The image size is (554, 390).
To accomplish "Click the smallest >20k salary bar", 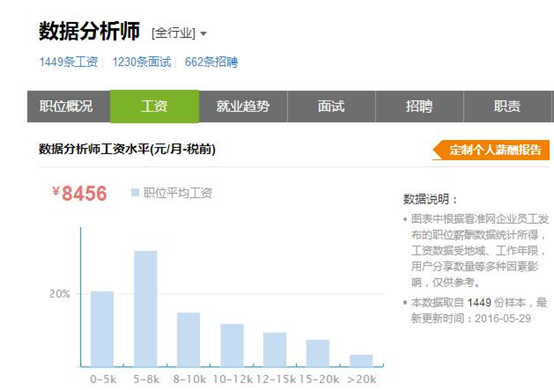I will (361, 361).
